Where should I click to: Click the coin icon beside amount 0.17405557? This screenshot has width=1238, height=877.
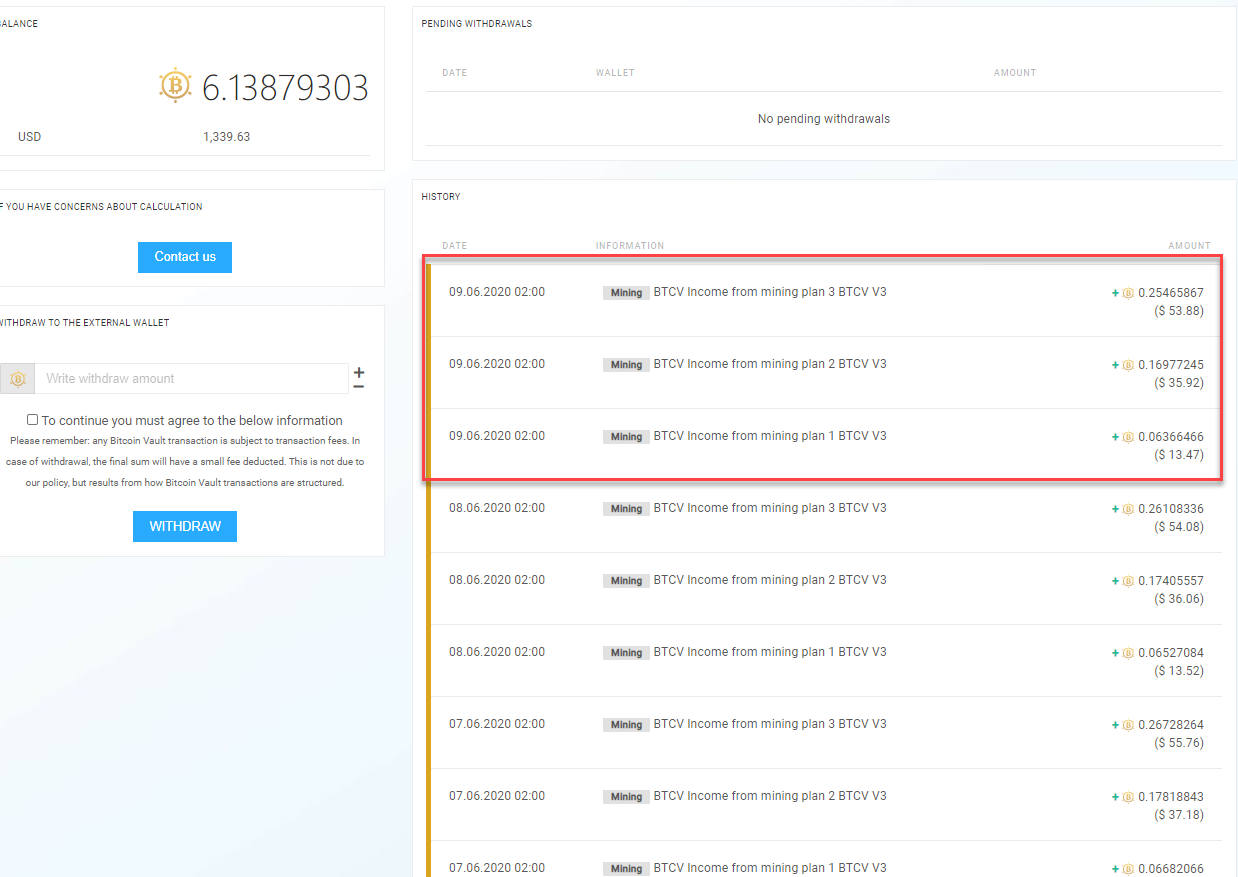pos(1128,581)
